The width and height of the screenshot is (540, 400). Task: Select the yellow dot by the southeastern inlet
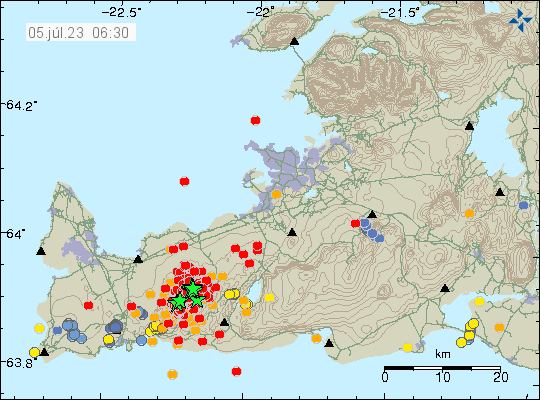(479, 301)
